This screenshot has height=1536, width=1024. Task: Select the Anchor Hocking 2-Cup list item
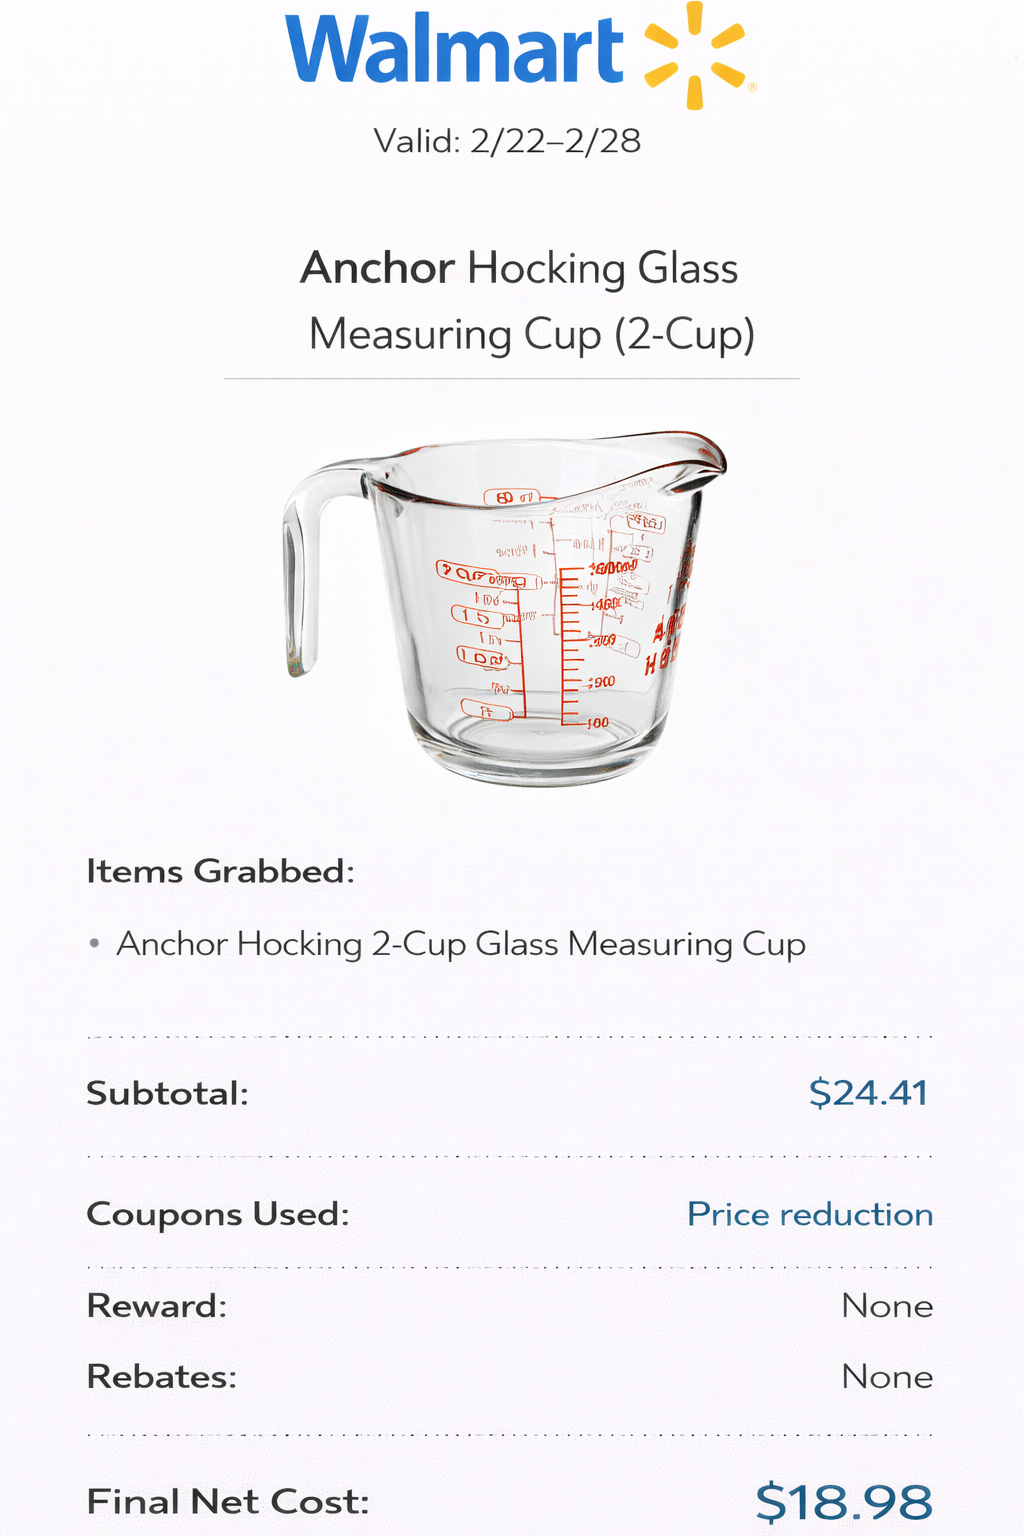pyautogui.click(x=461, y=944)
